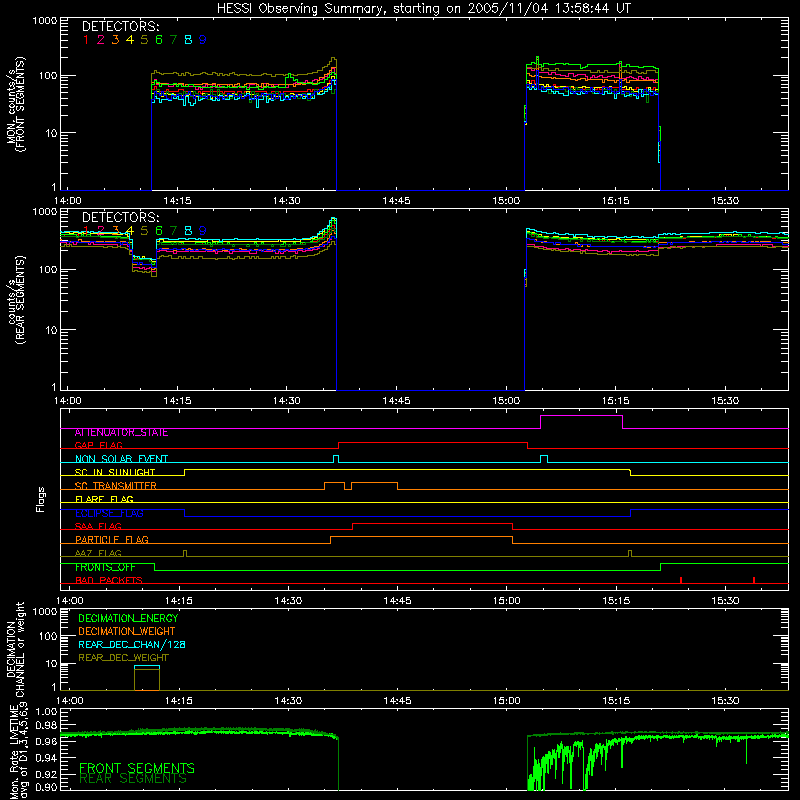
Task: Click the REAR_DEC_CHAN/128 legend entry
Action: [x=132, y=645]
